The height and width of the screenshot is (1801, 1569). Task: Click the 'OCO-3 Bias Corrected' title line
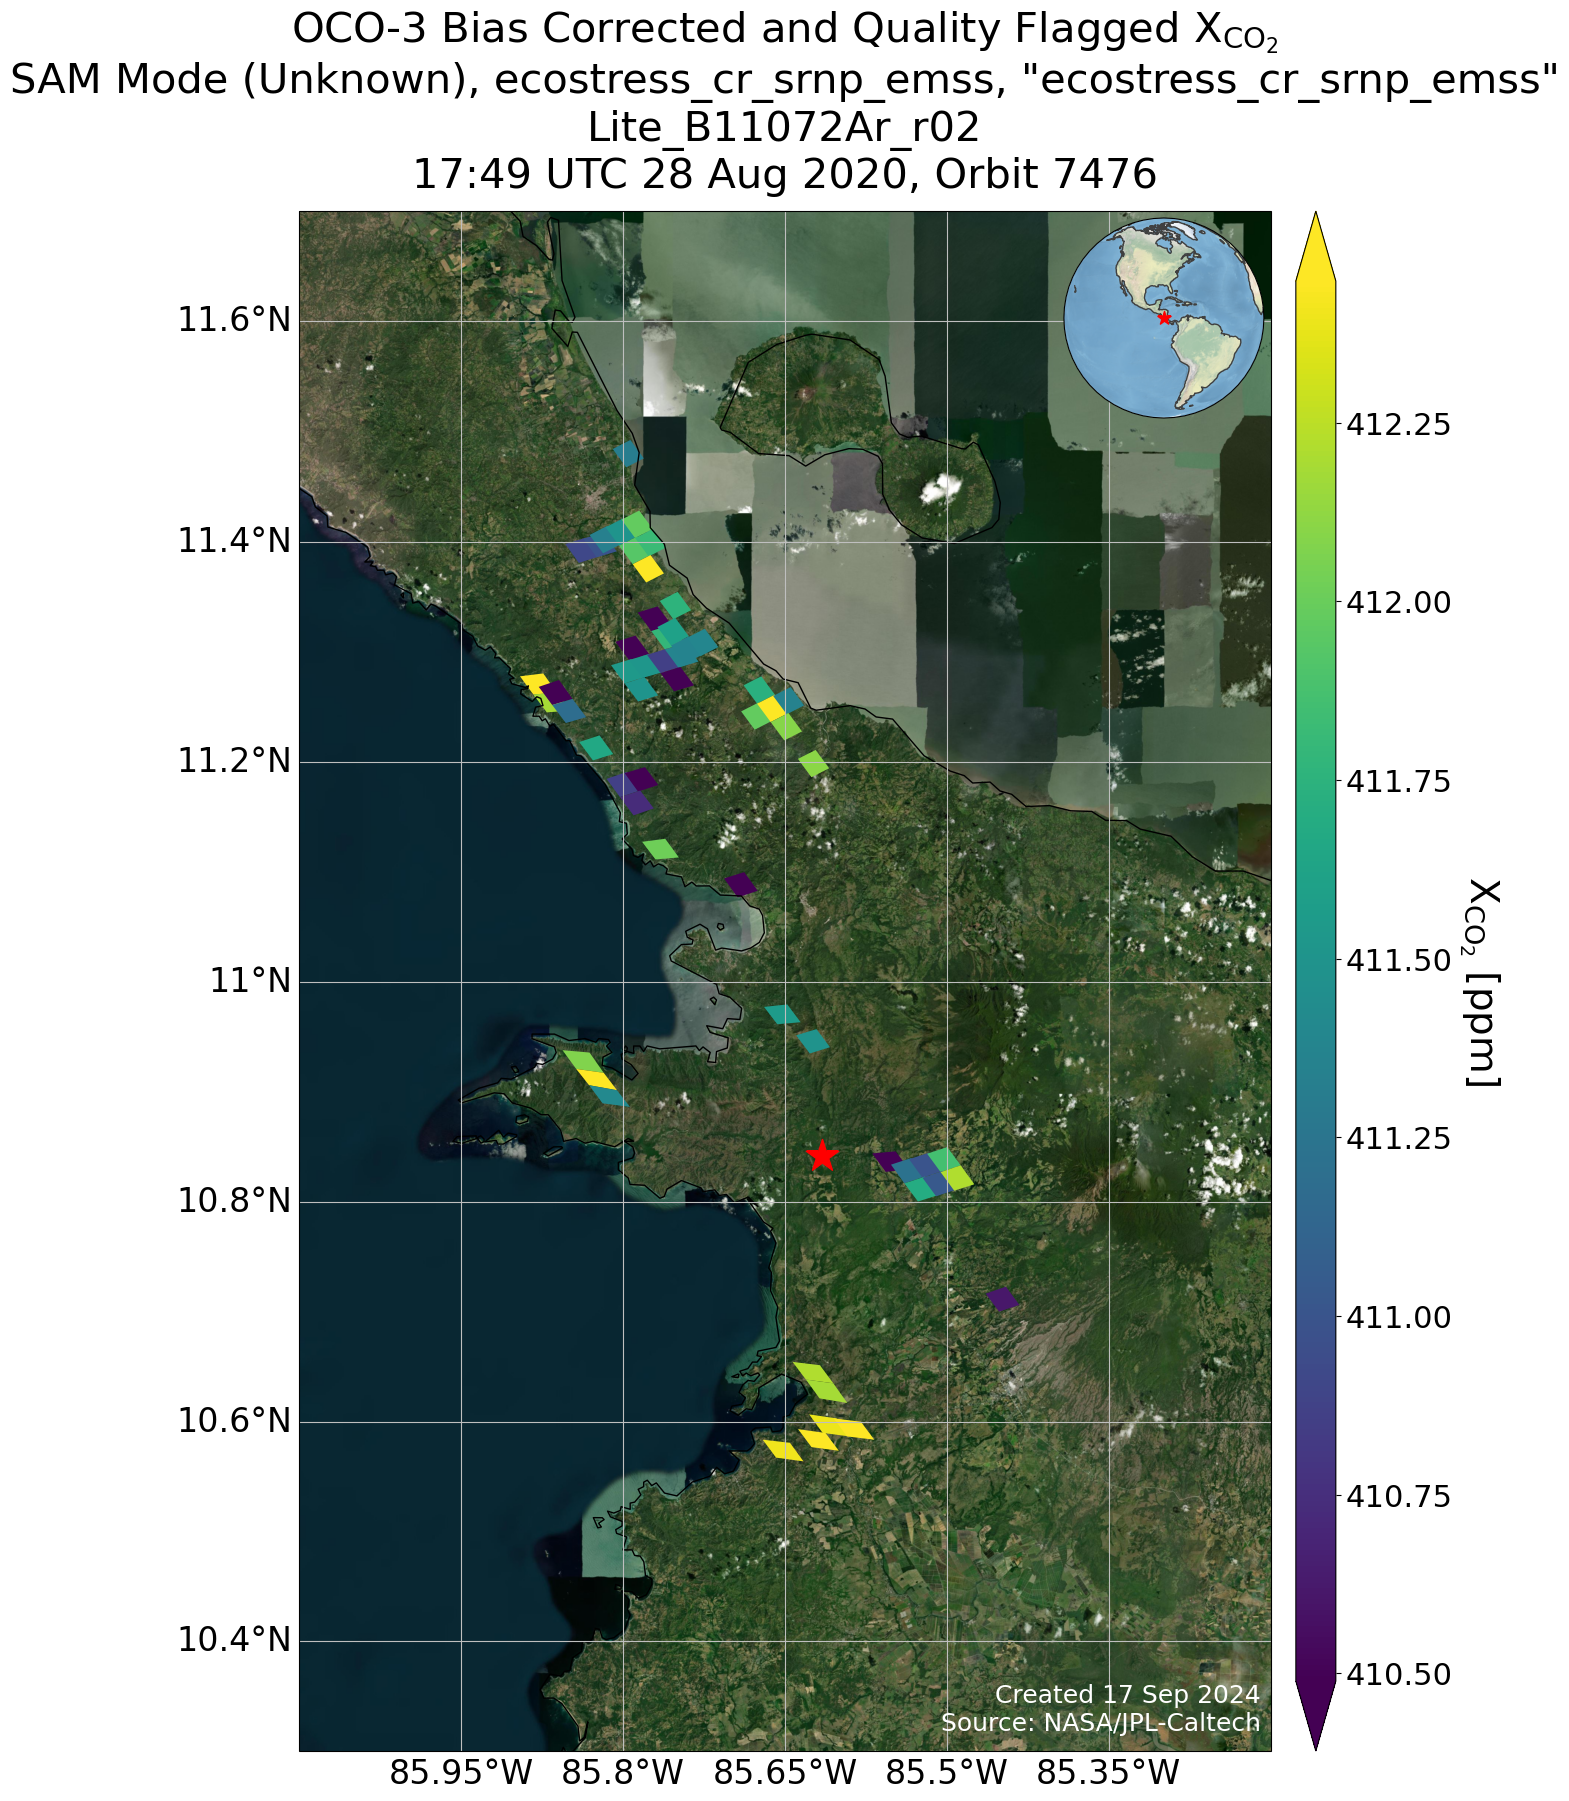(x=784, y=32)
